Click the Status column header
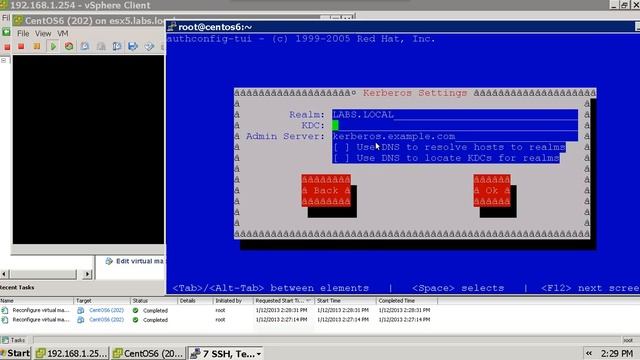This screenshot has height=360, width=640. pyautogui.click(x=154, y=301)
